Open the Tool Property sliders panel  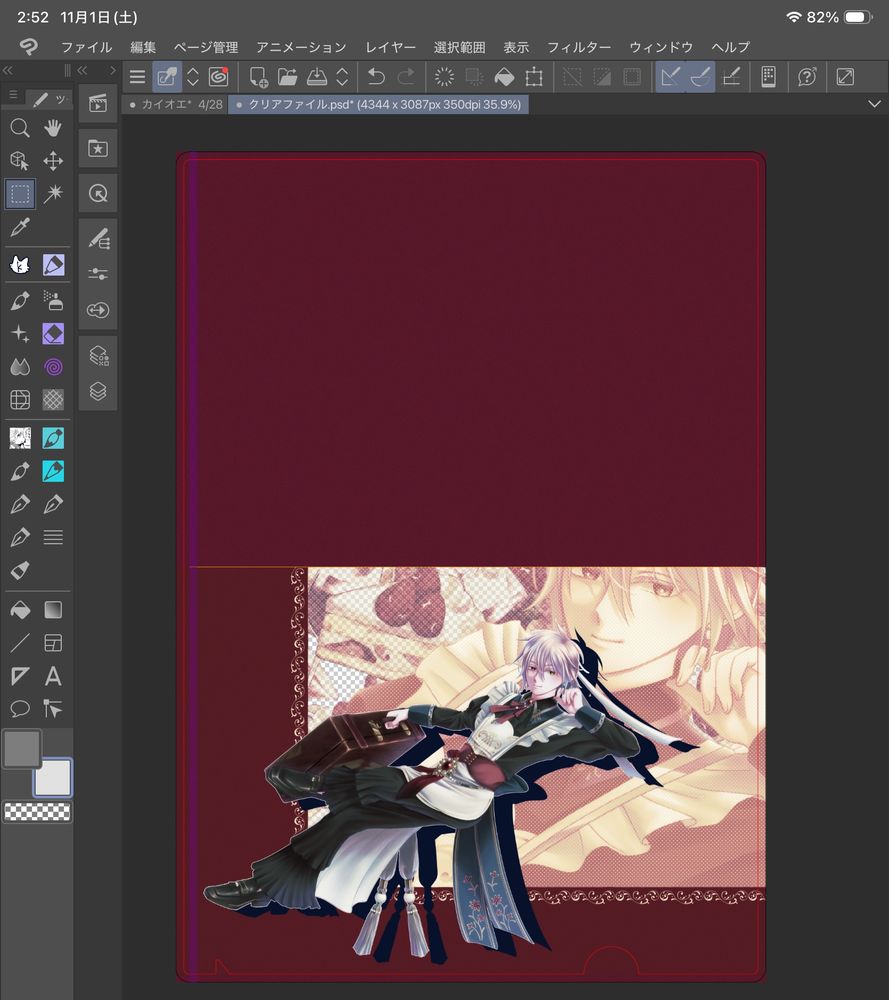(98, 274)
